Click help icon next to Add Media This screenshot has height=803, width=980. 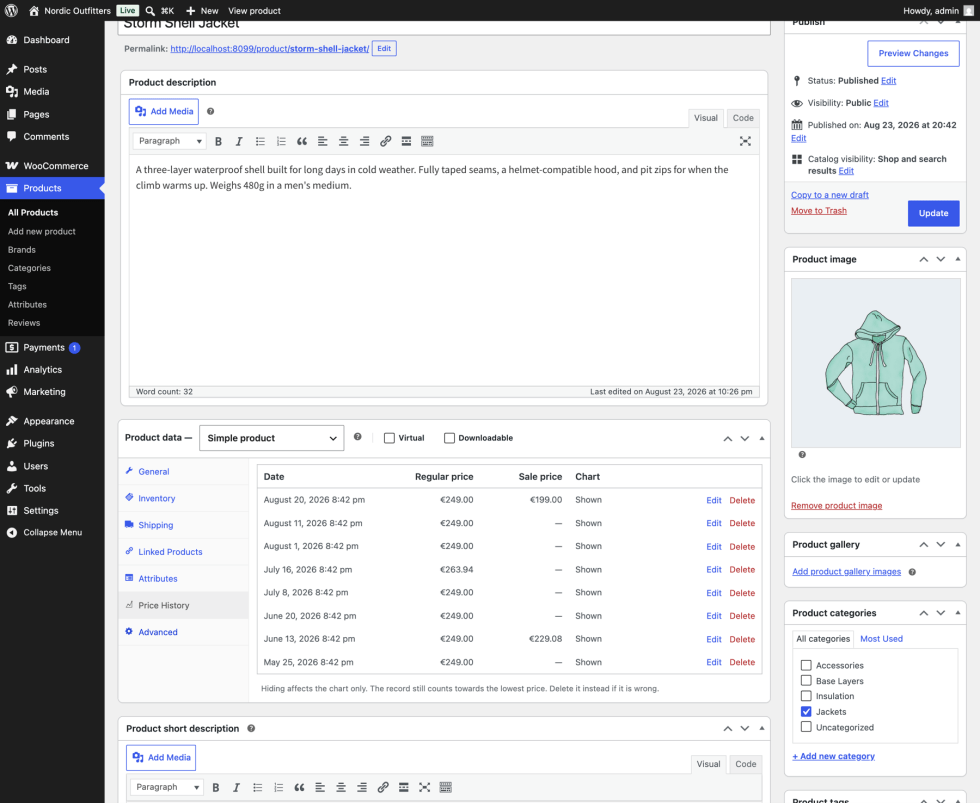(x=211, y=111)
